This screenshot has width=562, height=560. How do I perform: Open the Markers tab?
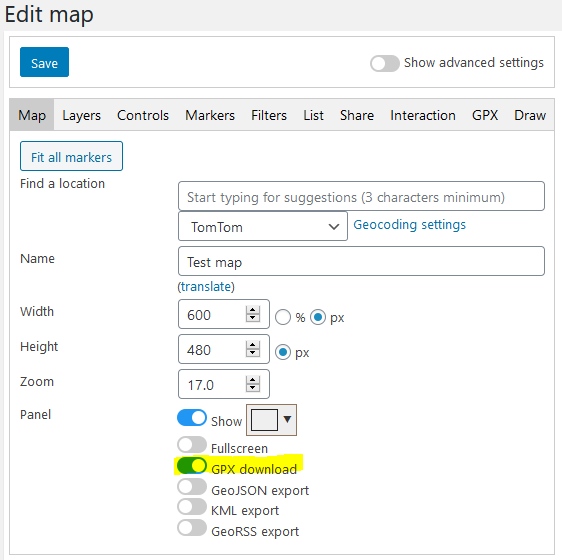pyautogui.click(x=210, y=115)
